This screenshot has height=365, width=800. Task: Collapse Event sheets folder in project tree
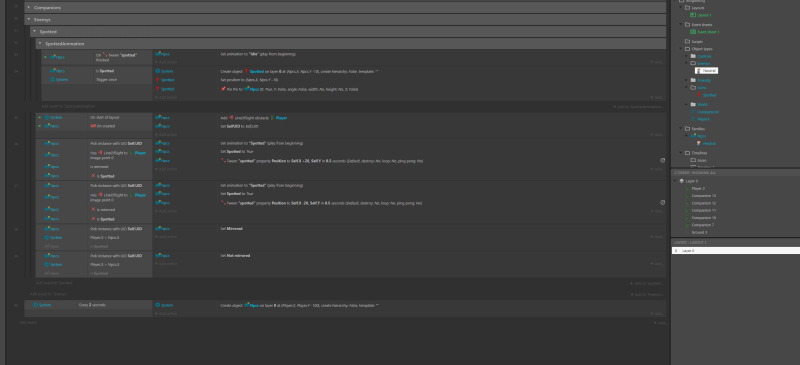pyautogui.click(x=681, y=25)
